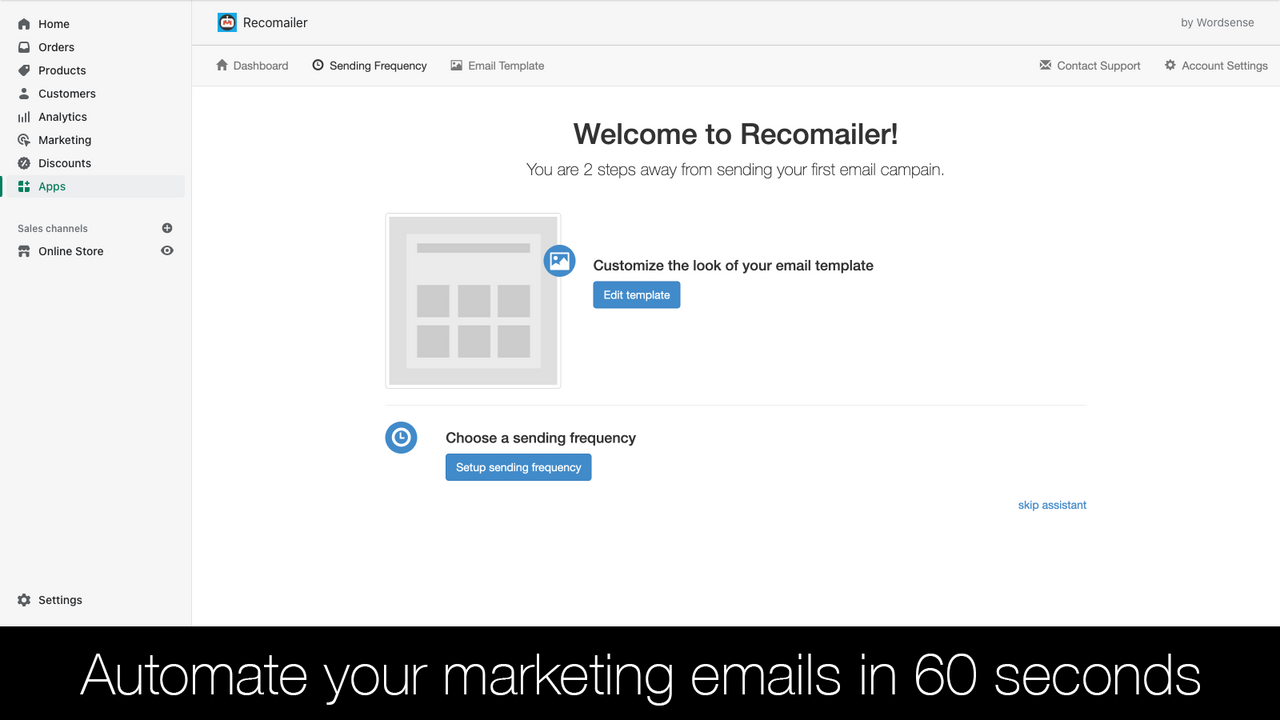Click the Products tag icon
This screenshot has width=1280, height=720.
click(24, 70)
